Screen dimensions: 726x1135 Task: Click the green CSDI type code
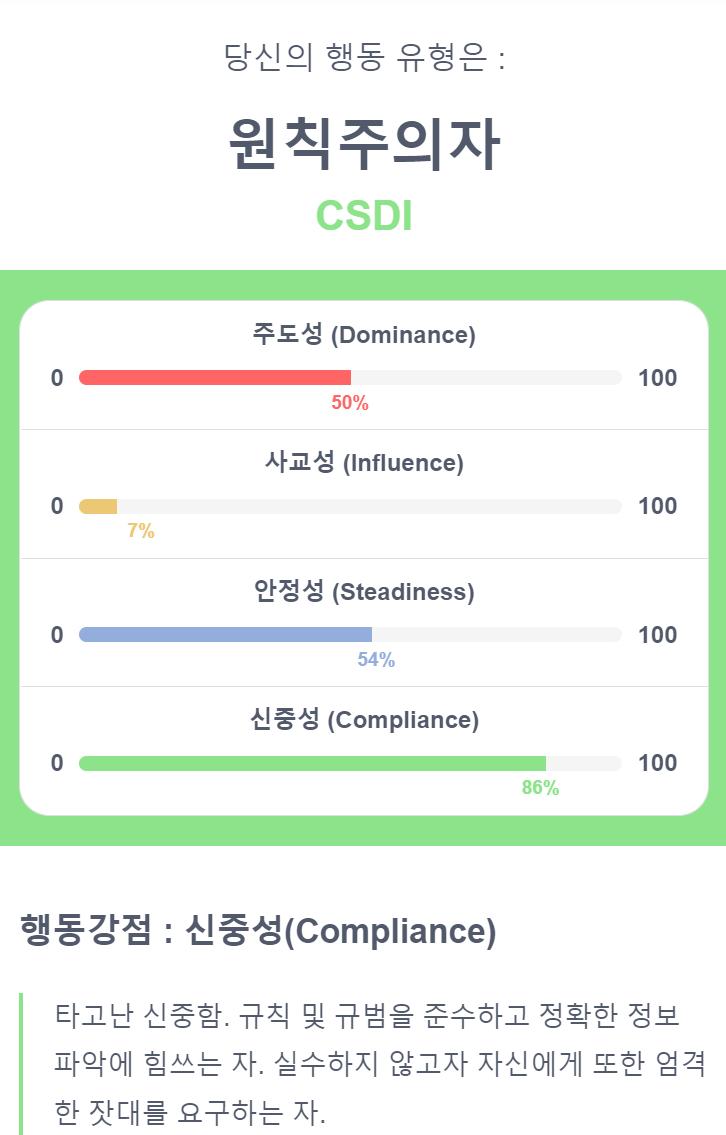coord(364,216)
